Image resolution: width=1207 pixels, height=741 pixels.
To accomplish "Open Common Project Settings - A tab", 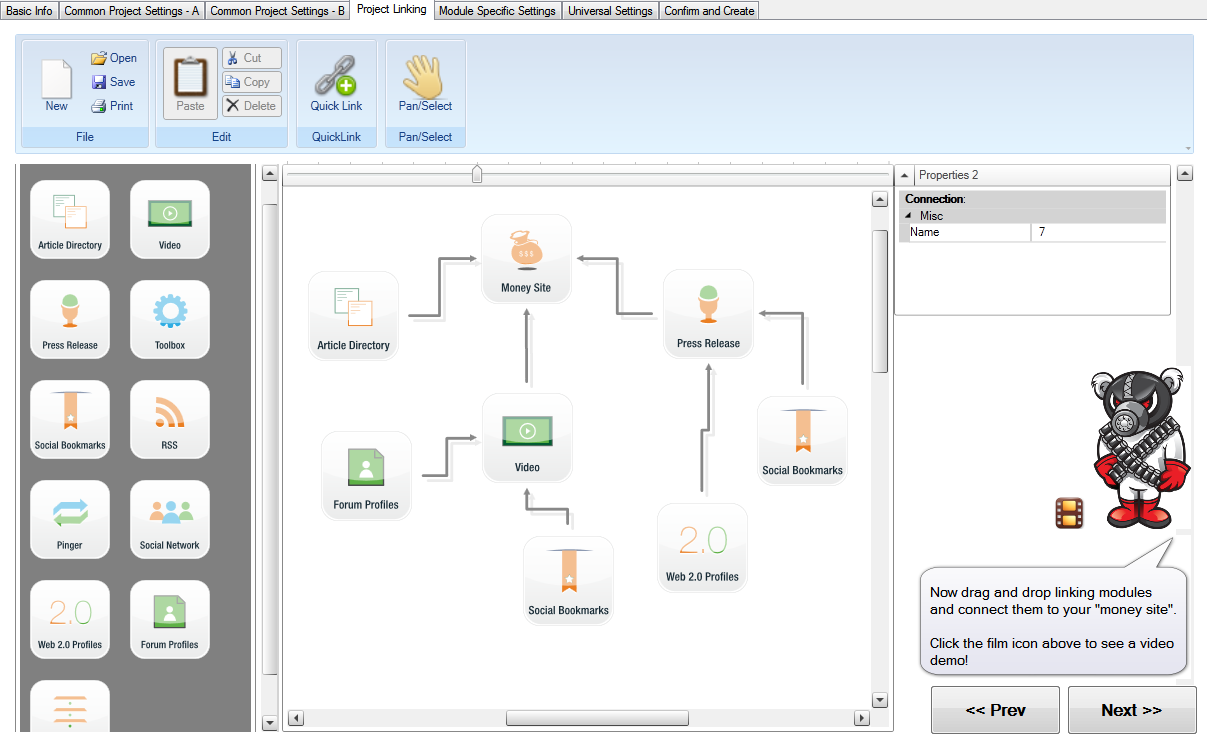I will click(132, 11).
